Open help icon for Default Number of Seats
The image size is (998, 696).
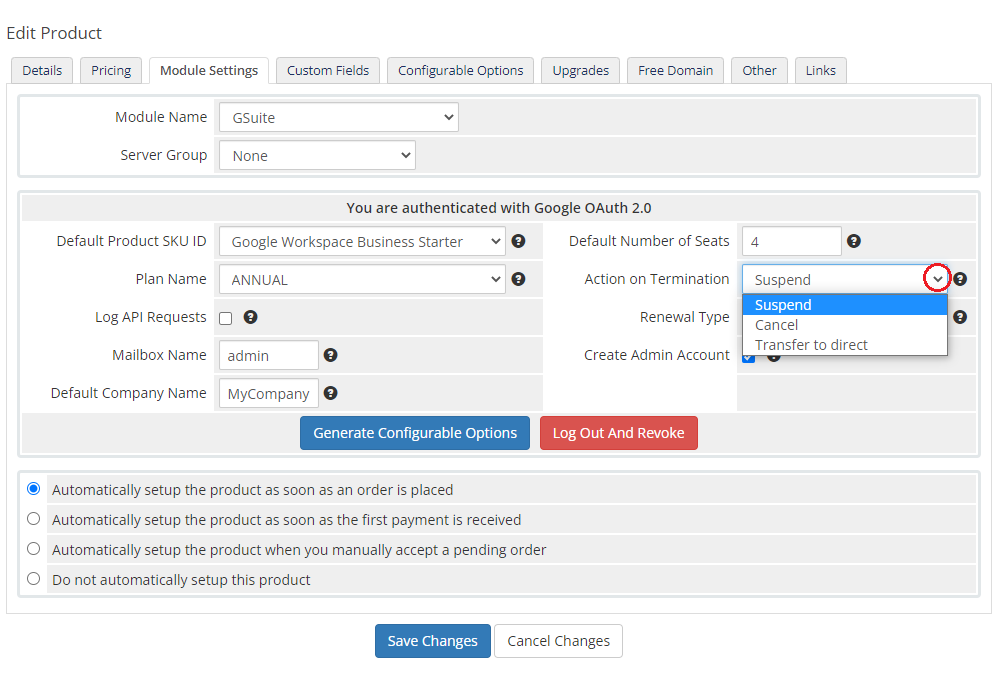(854, 241)
